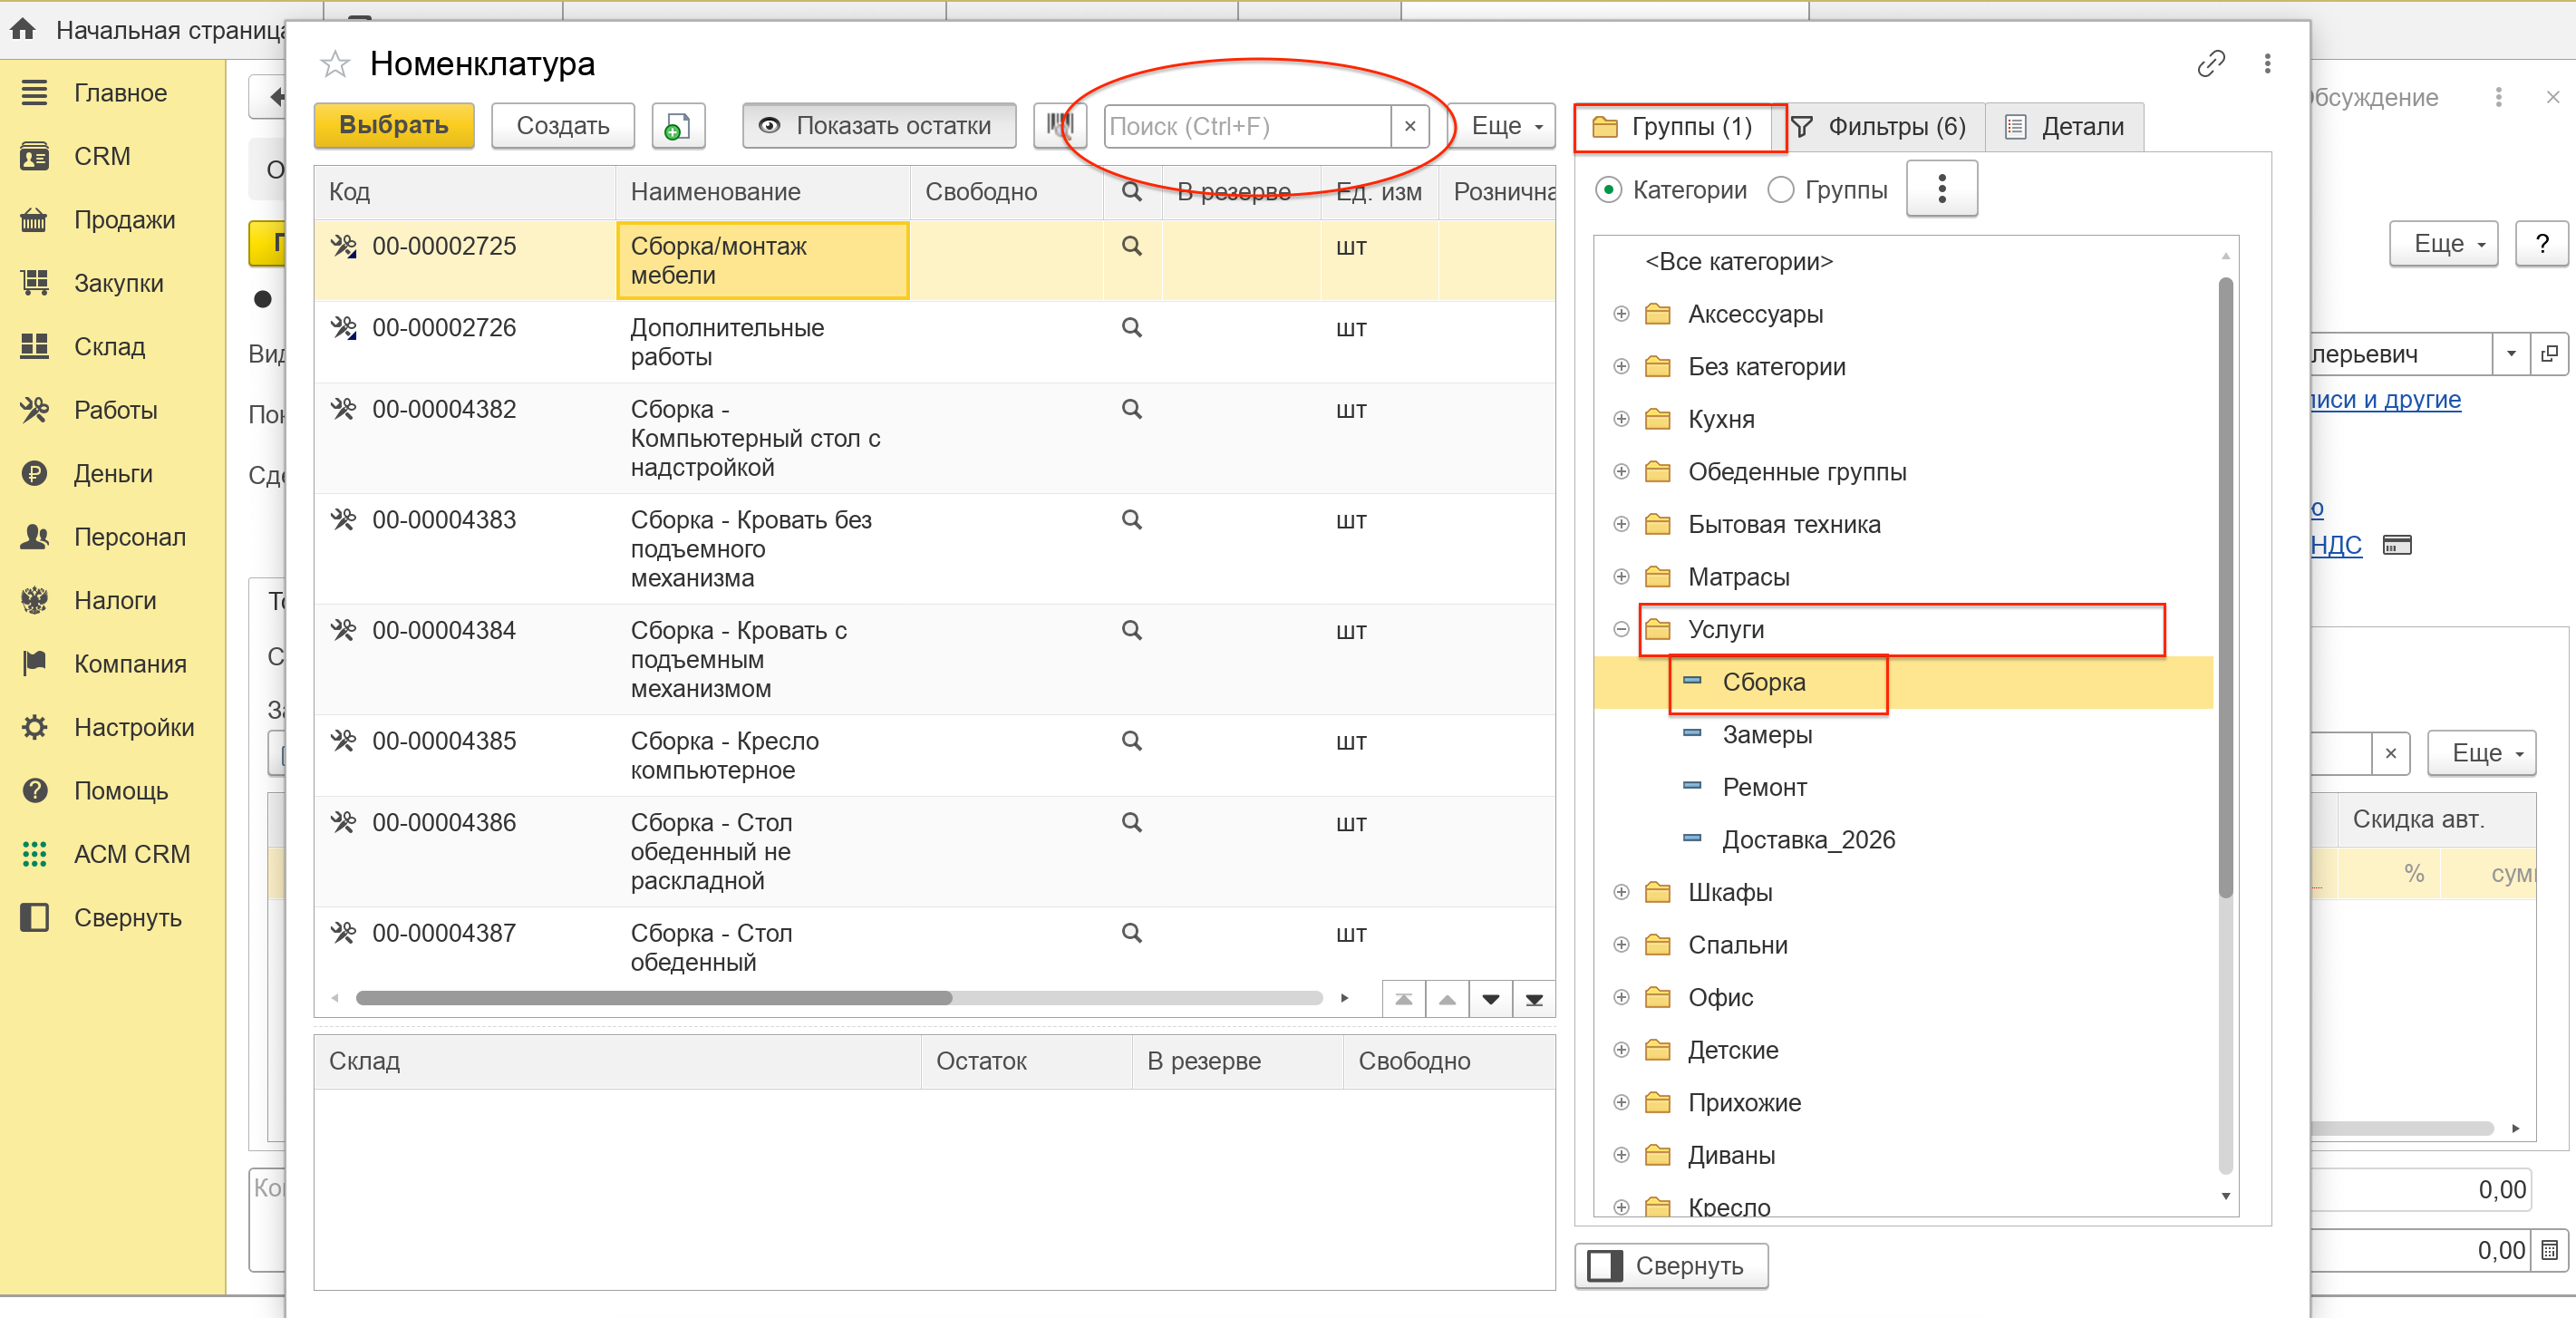Switch to the Детали tab
This screenshot has height=1318, width=2576.
point(2064,127)
